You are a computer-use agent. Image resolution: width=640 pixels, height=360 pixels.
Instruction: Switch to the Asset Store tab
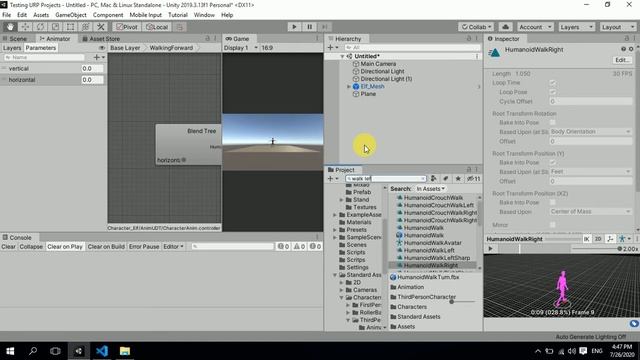pyautogui.click(x=101, y=39)
